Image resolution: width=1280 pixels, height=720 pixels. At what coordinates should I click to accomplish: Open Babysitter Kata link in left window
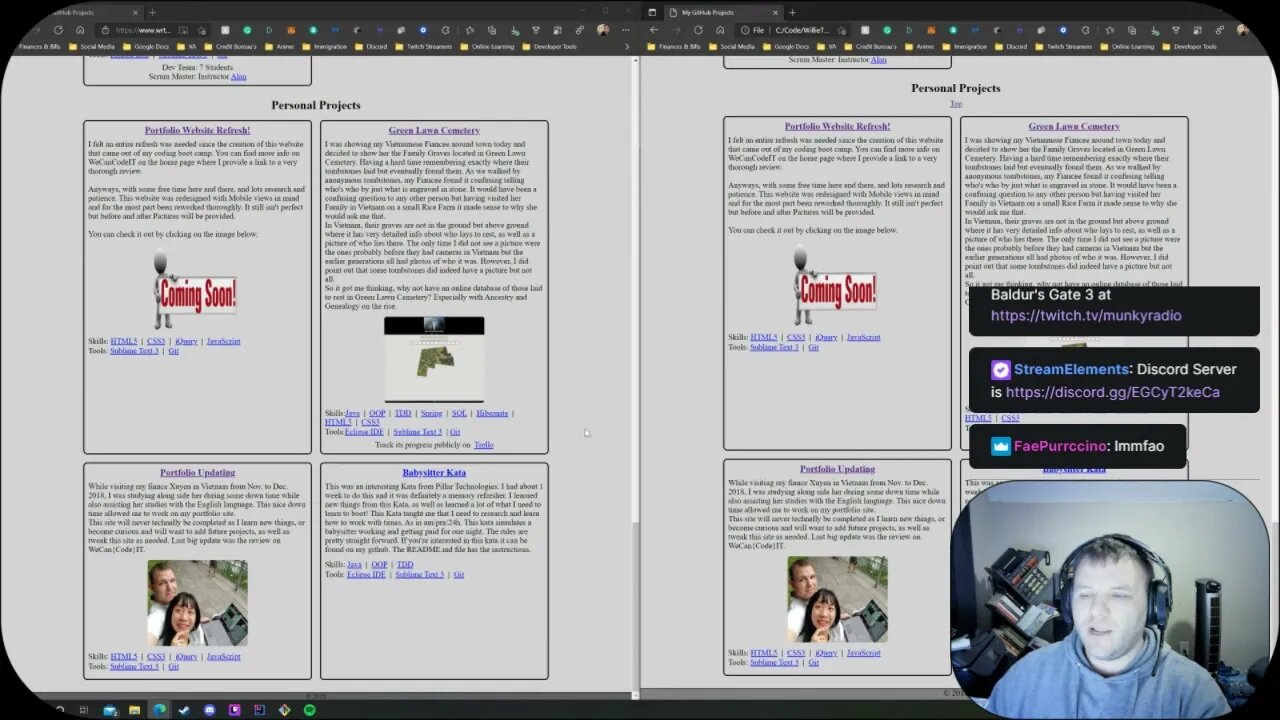click(434, 472)
